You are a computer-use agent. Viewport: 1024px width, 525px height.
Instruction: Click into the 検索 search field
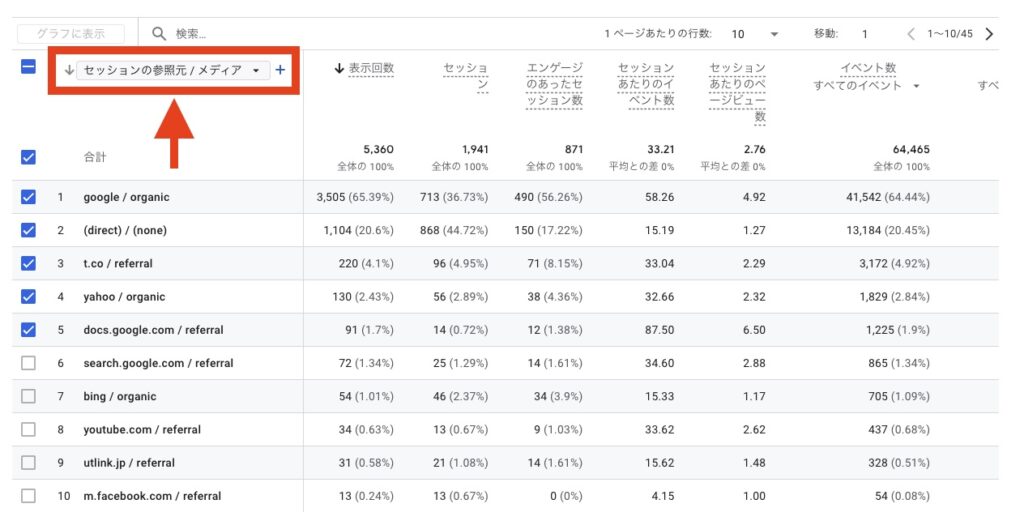(300, 34)
